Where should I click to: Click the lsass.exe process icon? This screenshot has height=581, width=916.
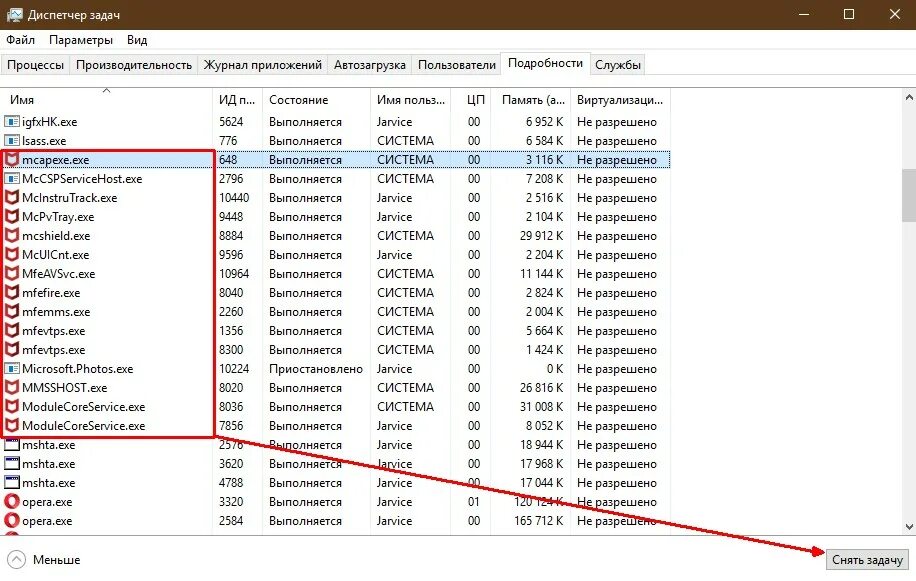pyautogui.click(x=12, y=141)
